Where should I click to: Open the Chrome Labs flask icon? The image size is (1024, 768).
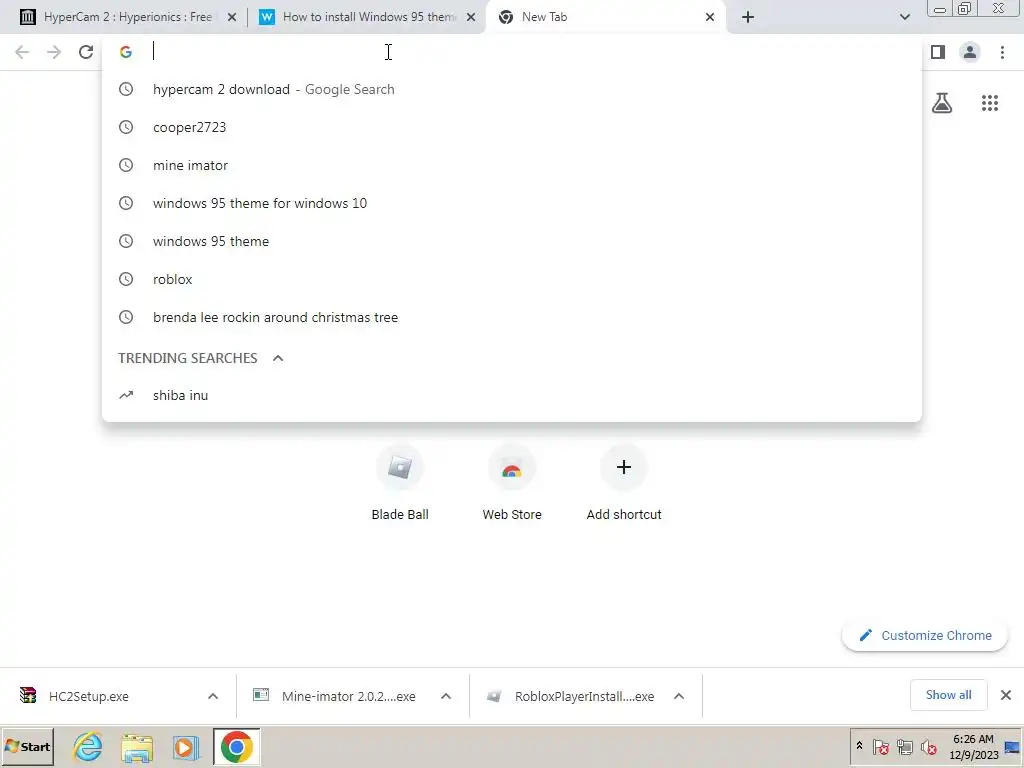tap(942, 103)
